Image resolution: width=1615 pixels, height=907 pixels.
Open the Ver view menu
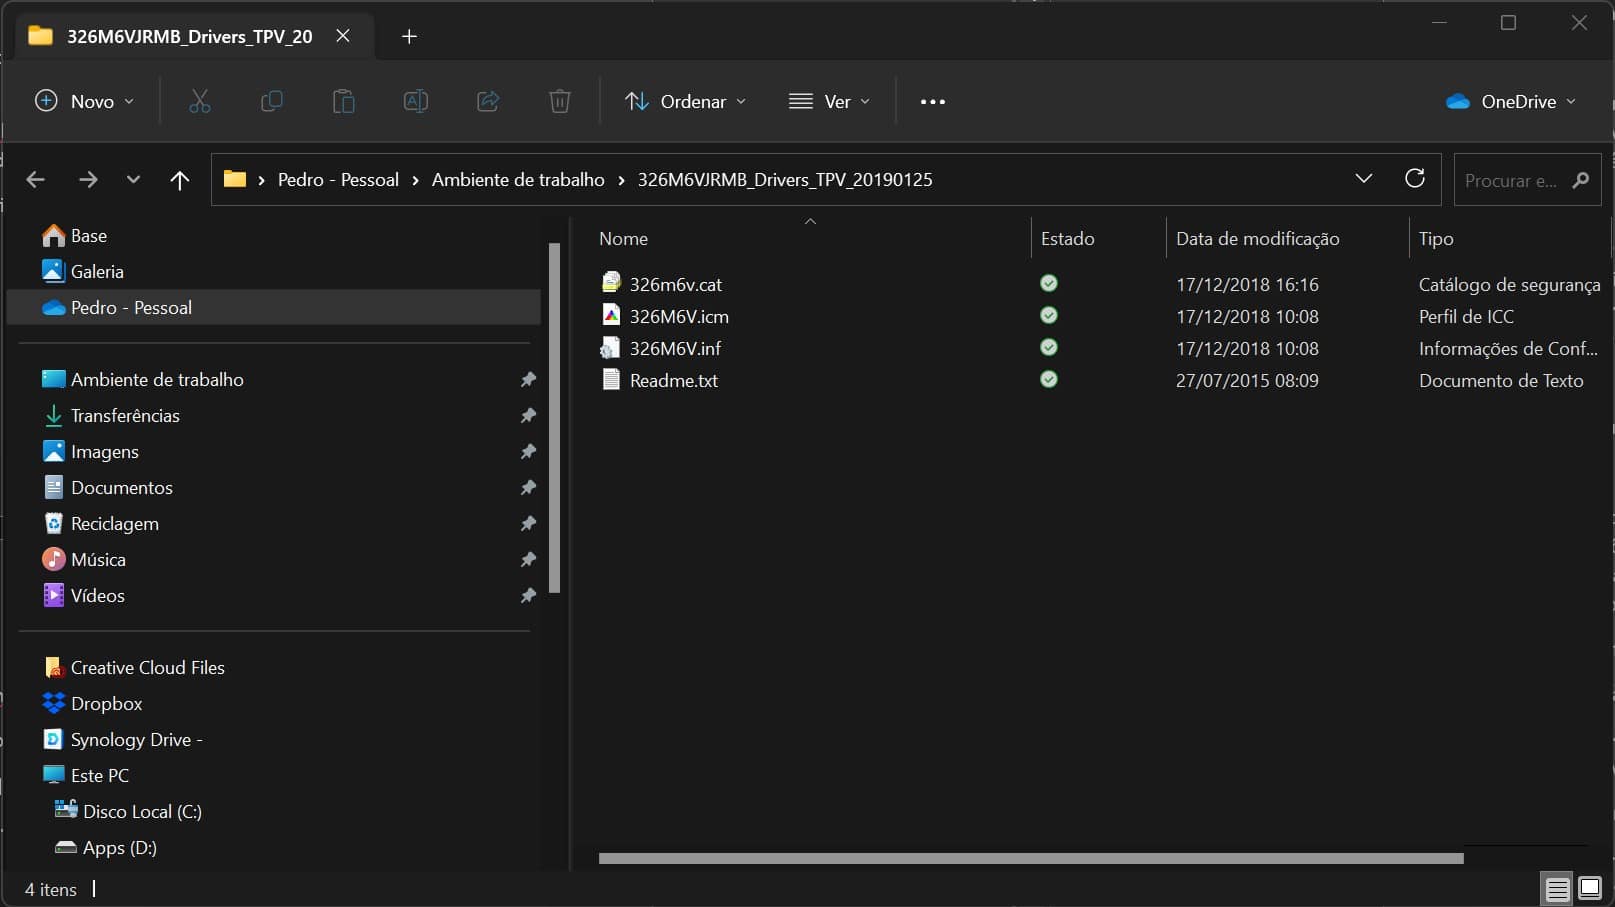pos(829,101)
